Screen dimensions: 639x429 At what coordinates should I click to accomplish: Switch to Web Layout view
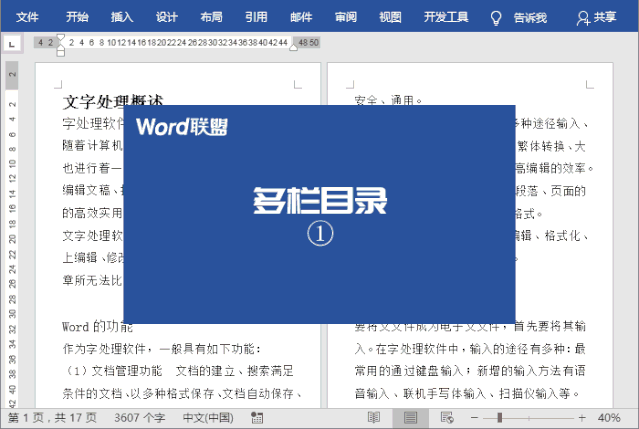(x=447, y=418)
